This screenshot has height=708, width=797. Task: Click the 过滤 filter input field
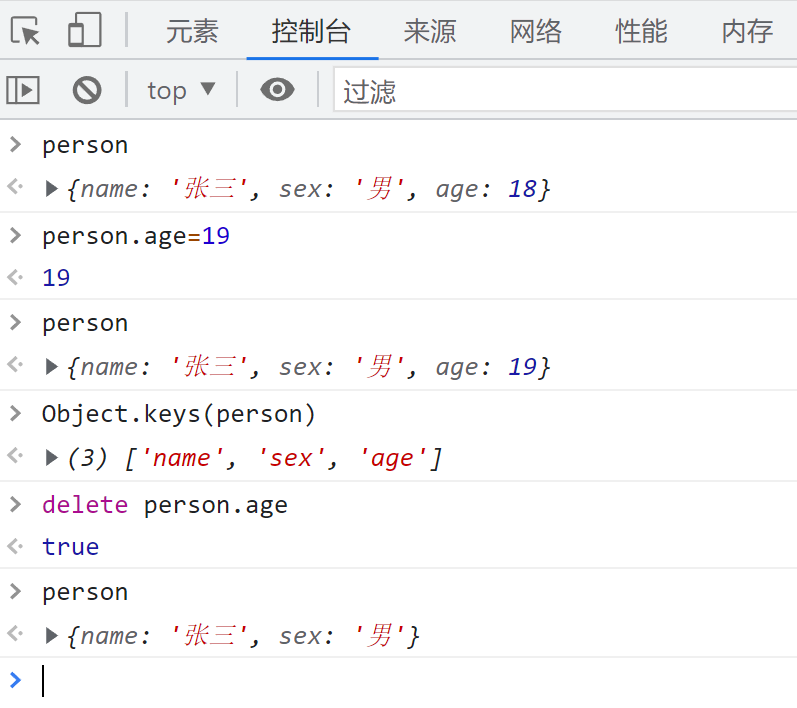(x=560, y=91)
